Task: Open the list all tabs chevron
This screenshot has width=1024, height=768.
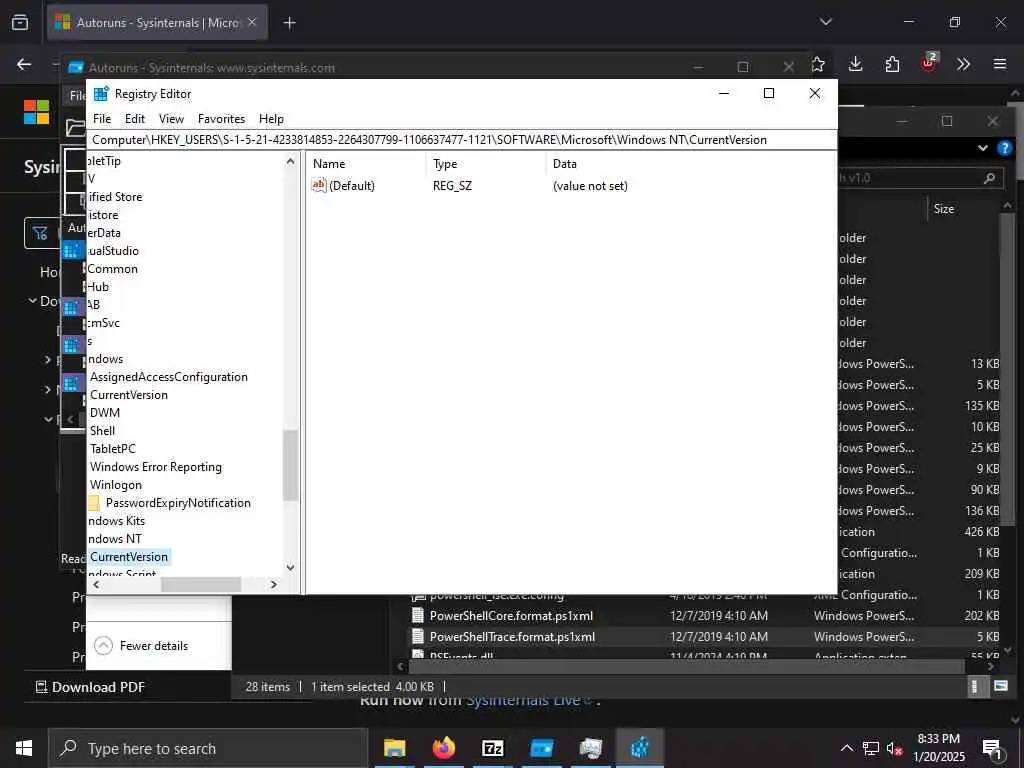Action: (825, 22)
